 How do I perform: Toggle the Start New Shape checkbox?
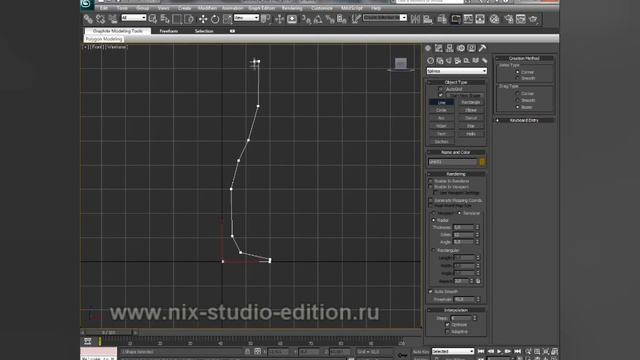click(x=441, y=95)
